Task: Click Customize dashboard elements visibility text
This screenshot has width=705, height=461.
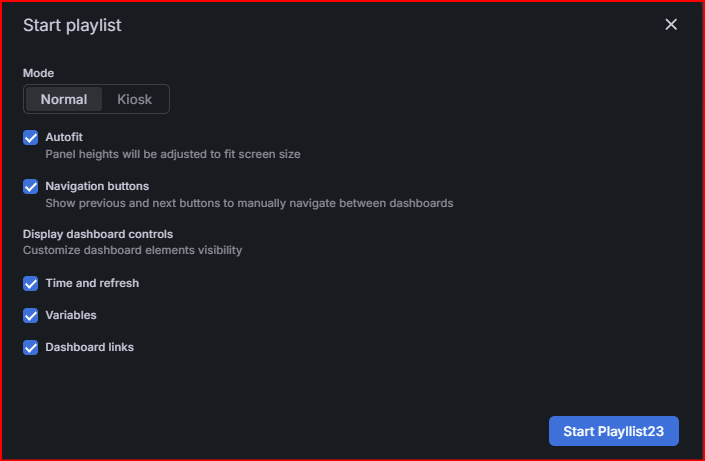Action: [x=132, y=250]
